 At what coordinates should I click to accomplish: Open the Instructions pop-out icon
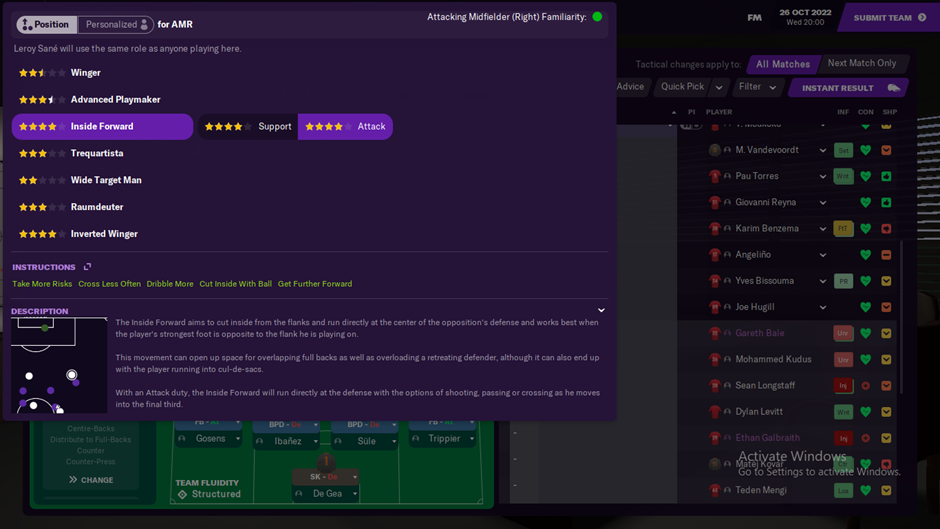pyautogui.click(x=88, y=266)
